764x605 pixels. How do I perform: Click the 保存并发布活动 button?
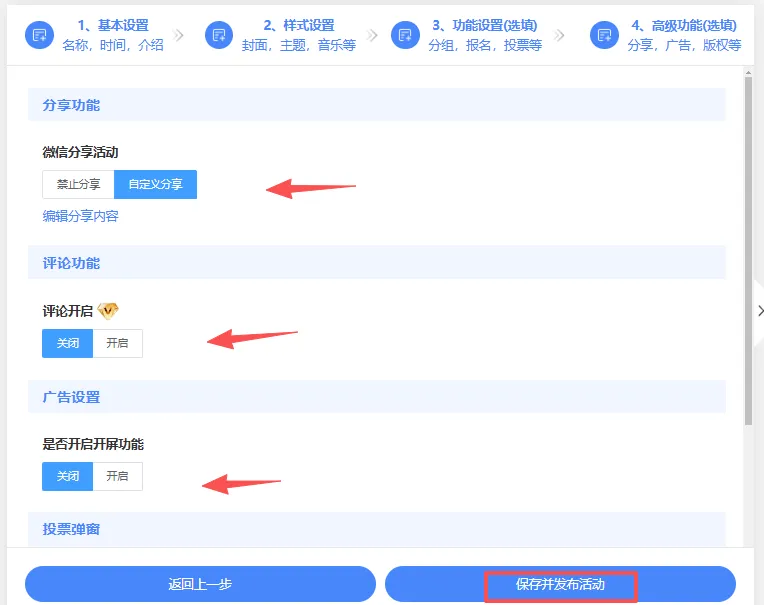pos(560,584)
